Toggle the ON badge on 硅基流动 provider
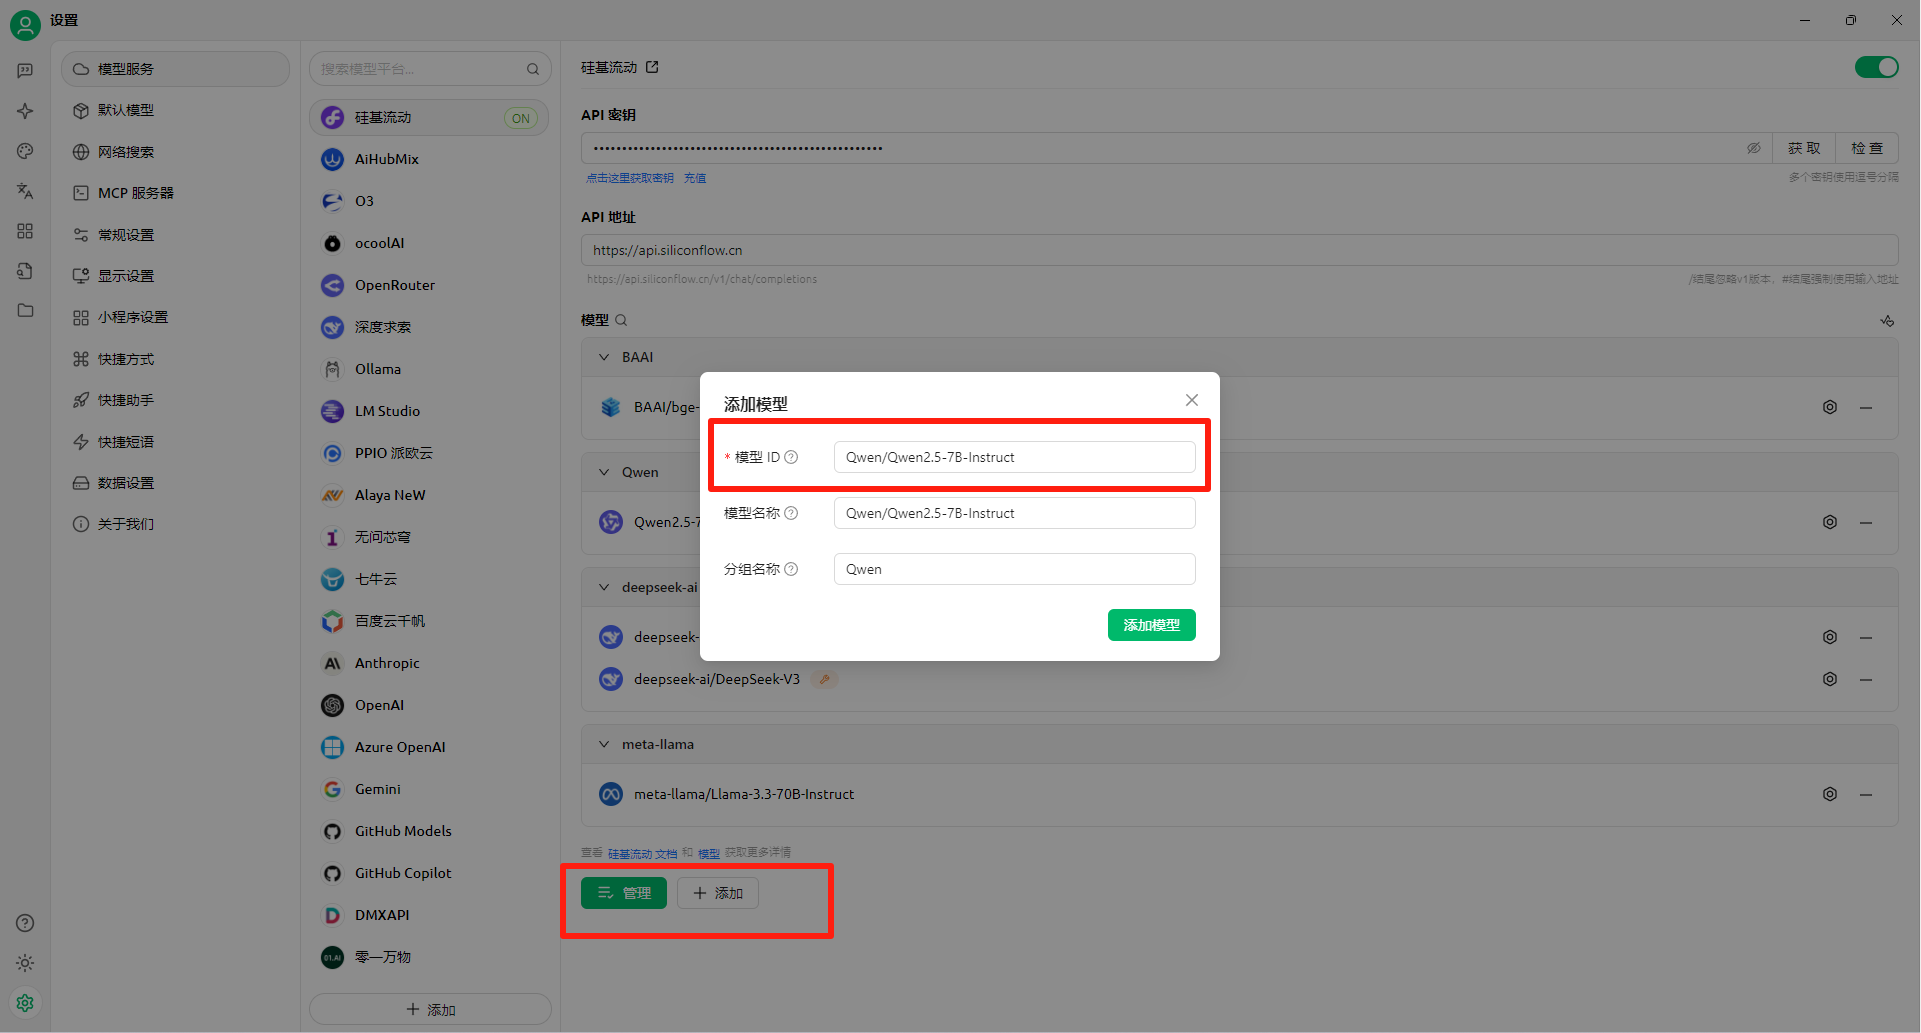Viewport: 1921px width, 1033px height. pos(520,118)
